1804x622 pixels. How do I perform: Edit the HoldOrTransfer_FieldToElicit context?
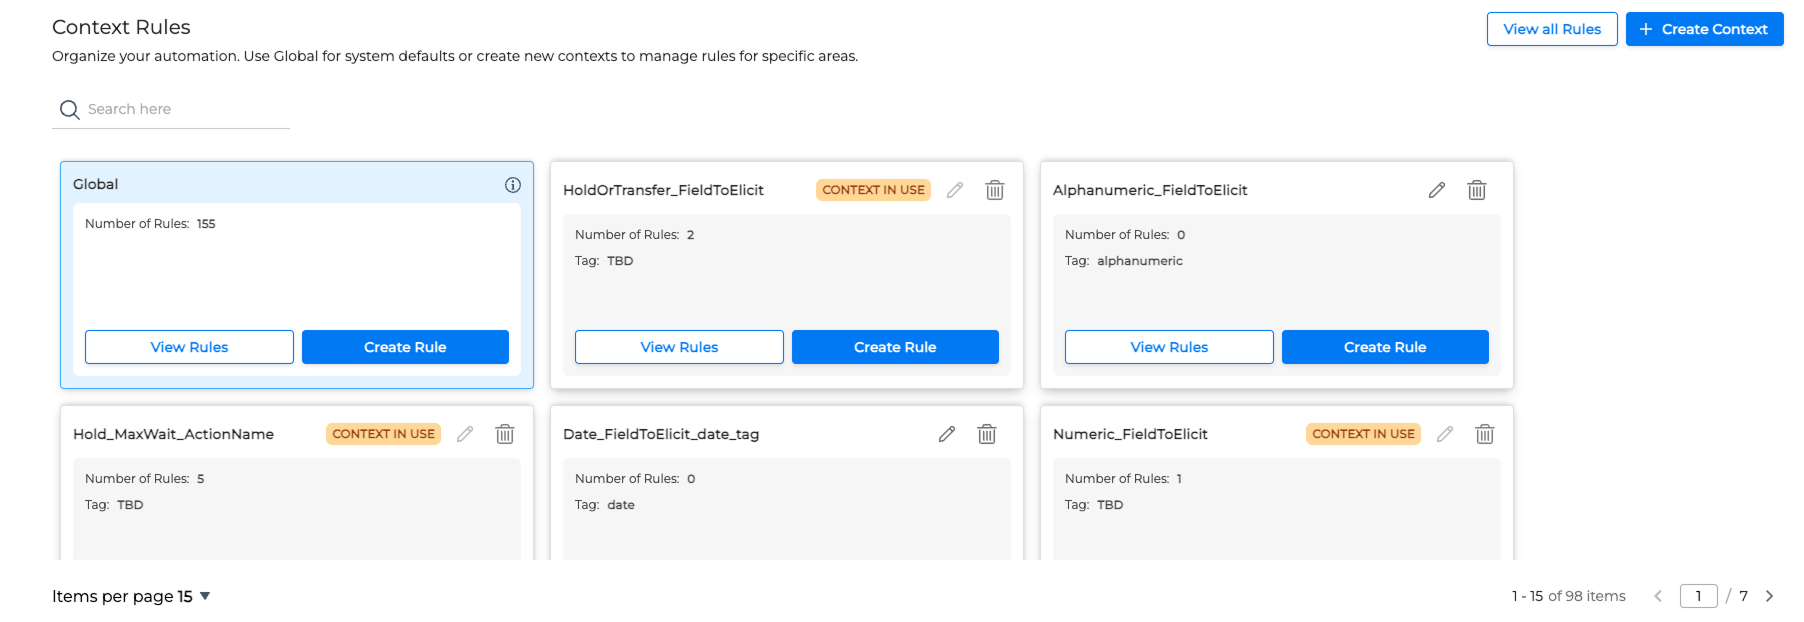point(955,190)
